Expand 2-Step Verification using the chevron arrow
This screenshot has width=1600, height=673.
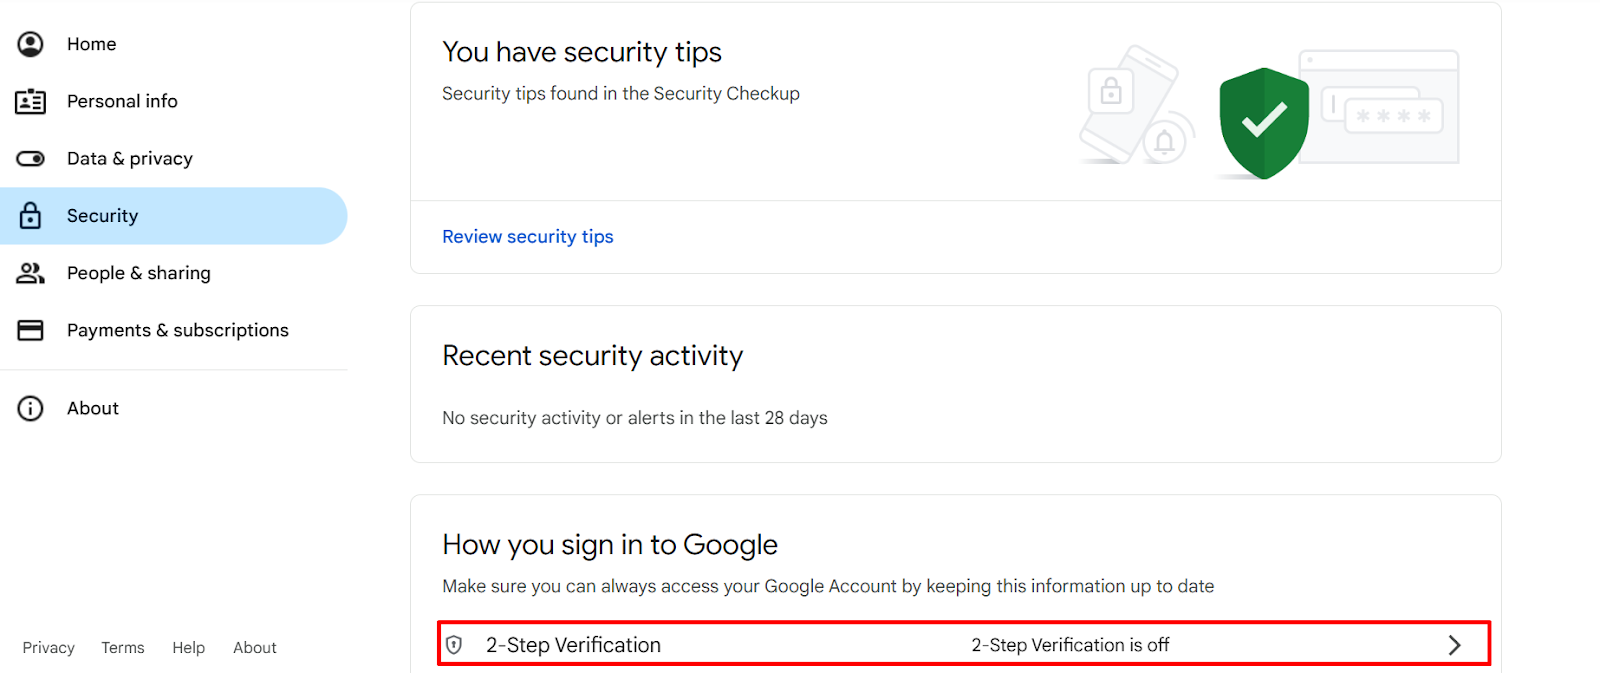pos(1455,645)
